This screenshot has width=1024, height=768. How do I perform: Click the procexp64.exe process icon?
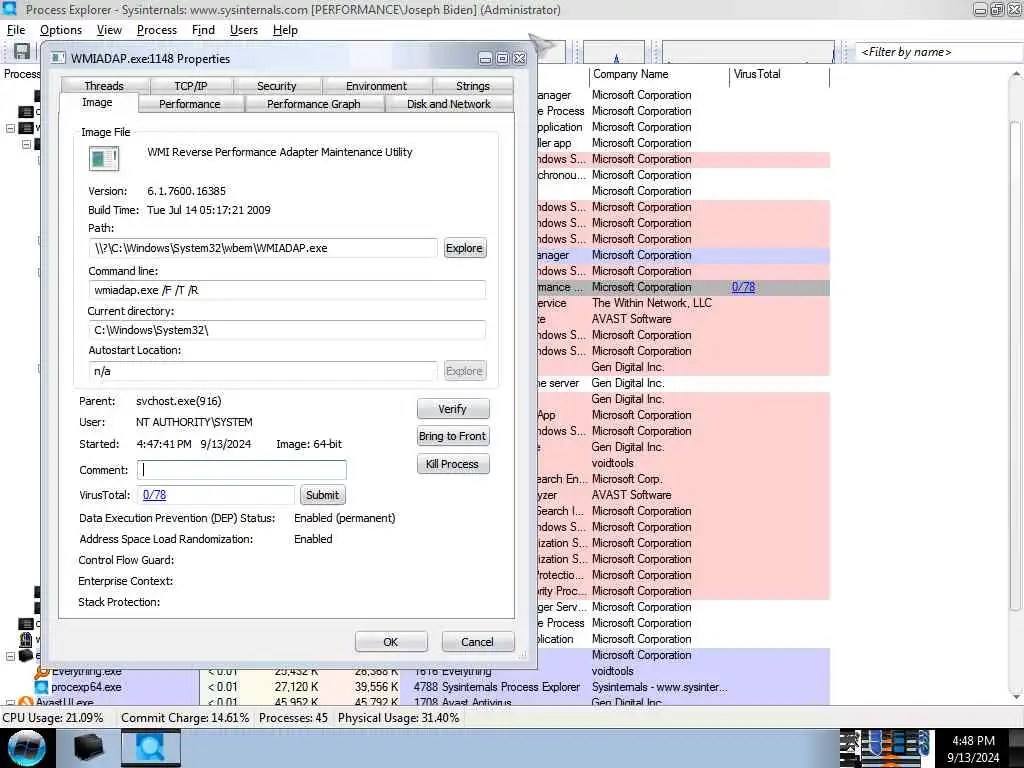42,687
